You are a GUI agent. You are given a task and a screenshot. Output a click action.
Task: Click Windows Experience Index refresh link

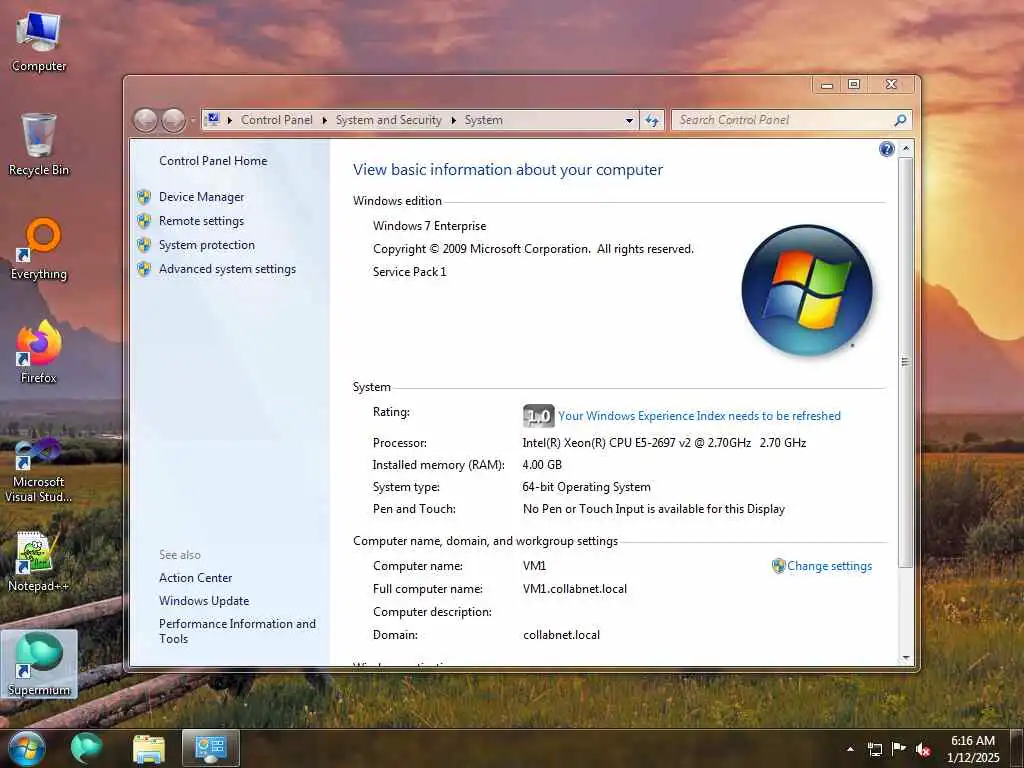[x=699, y=416]
